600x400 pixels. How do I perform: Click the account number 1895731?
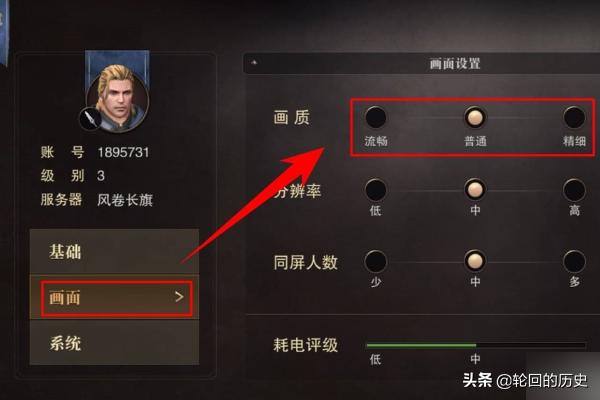pos(123,152)
